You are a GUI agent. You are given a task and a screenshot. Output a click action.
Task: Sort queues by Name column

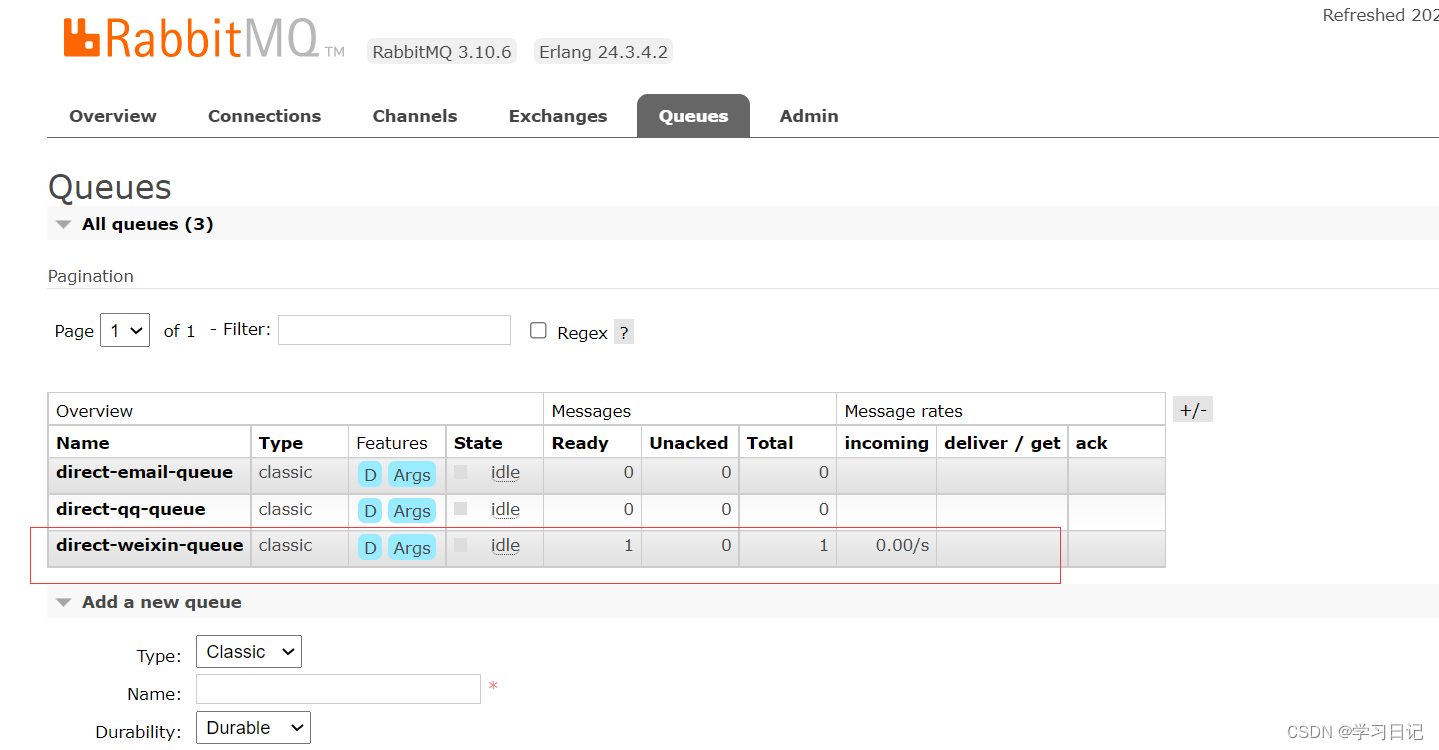[83, 443]
